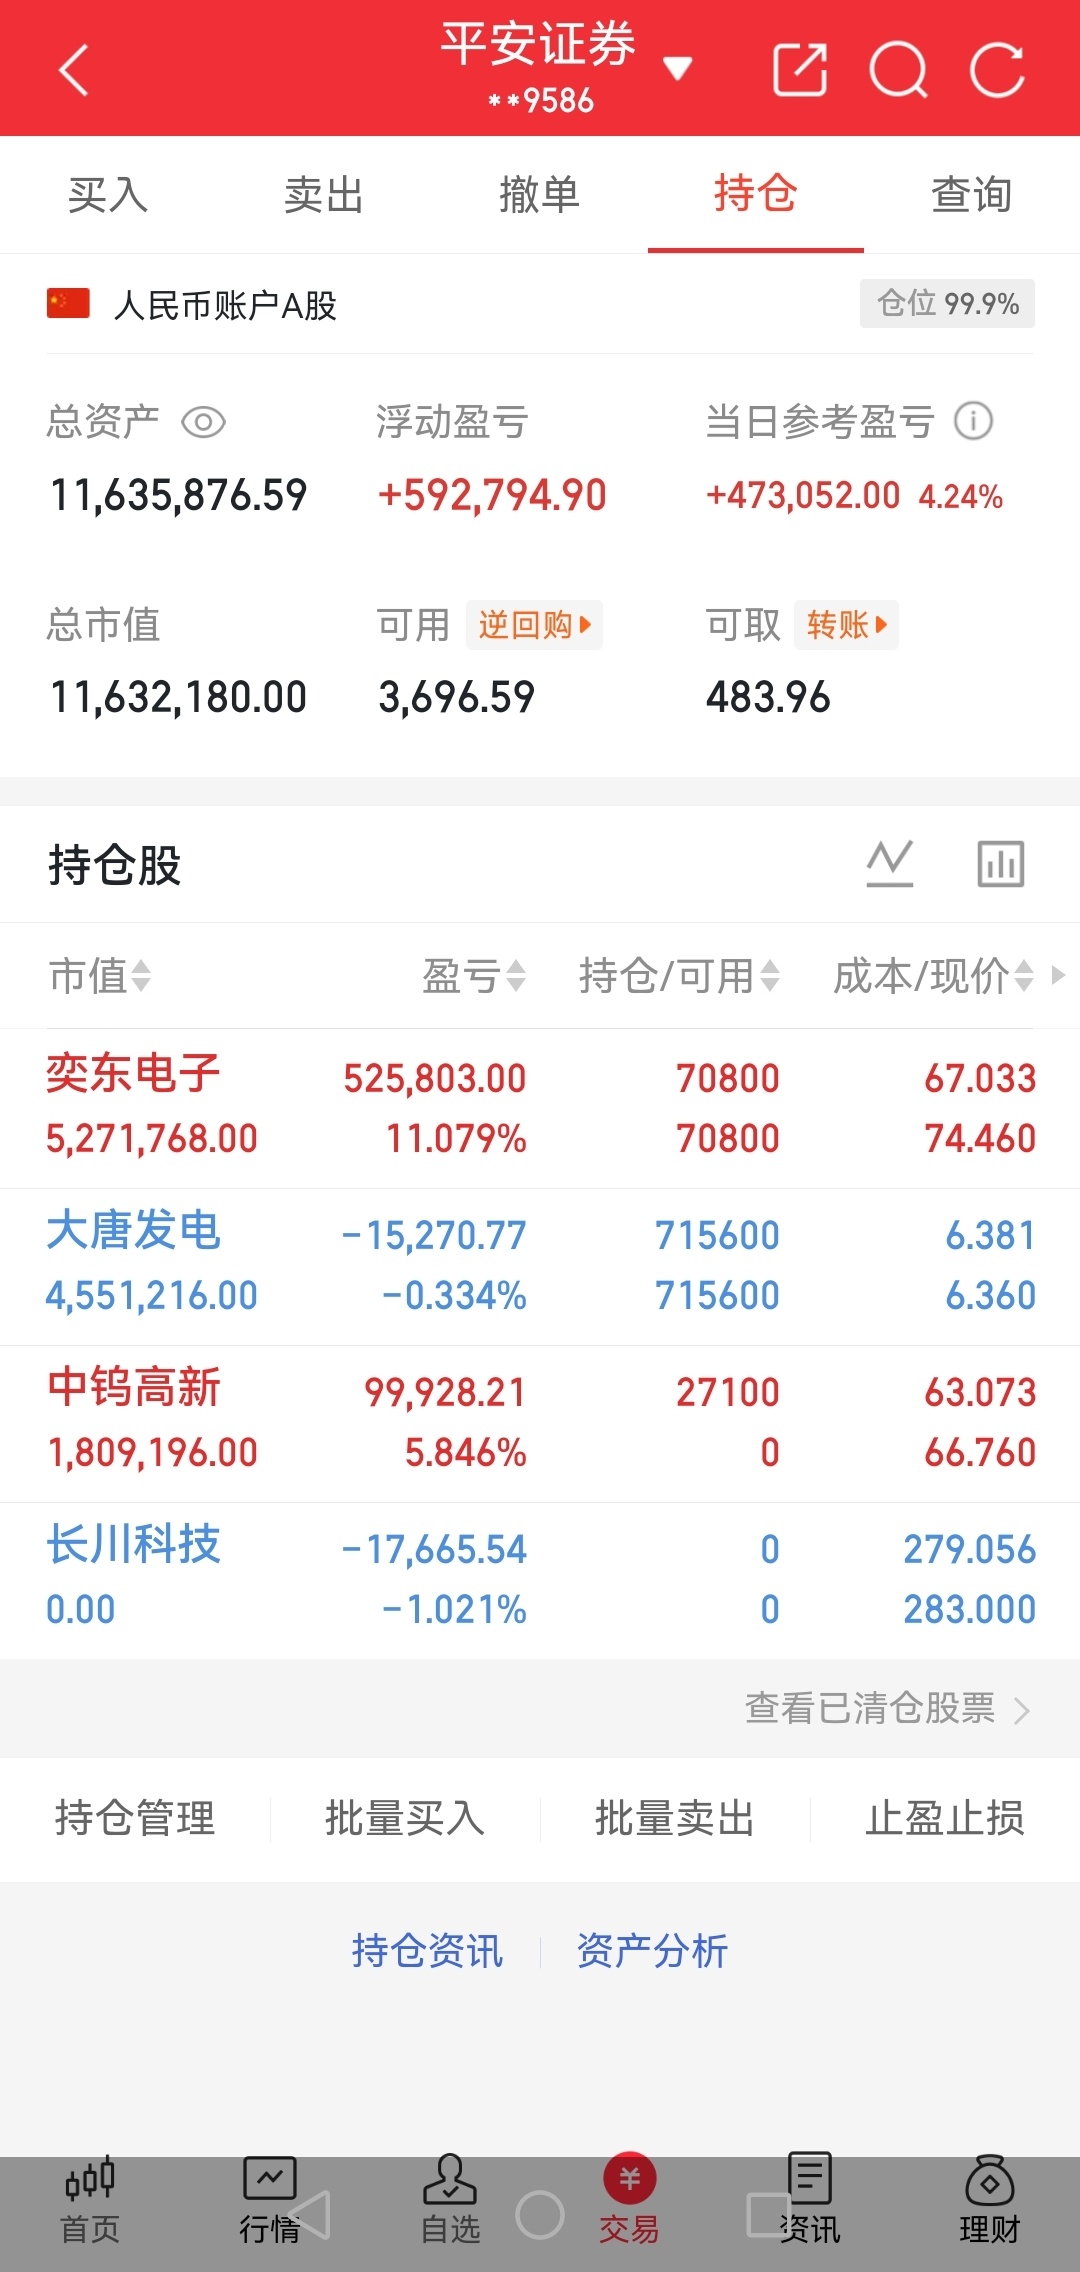Select the 奕东电子 holding row

coord(540,1108)
